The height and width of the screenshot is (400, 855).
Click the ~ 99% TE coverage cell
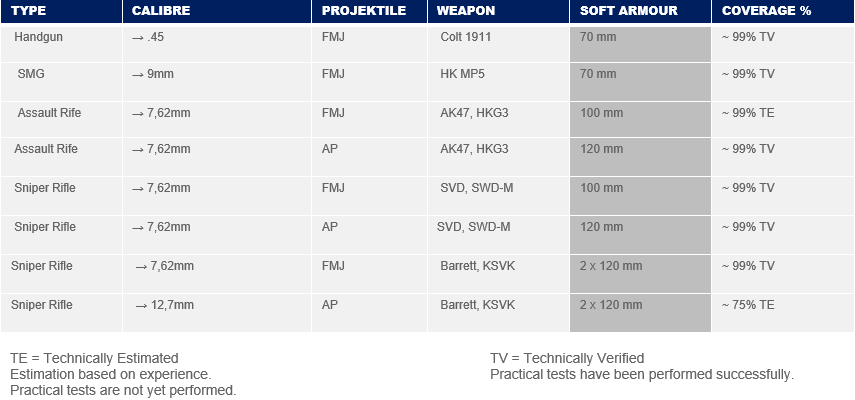click(x=783, y=119)
